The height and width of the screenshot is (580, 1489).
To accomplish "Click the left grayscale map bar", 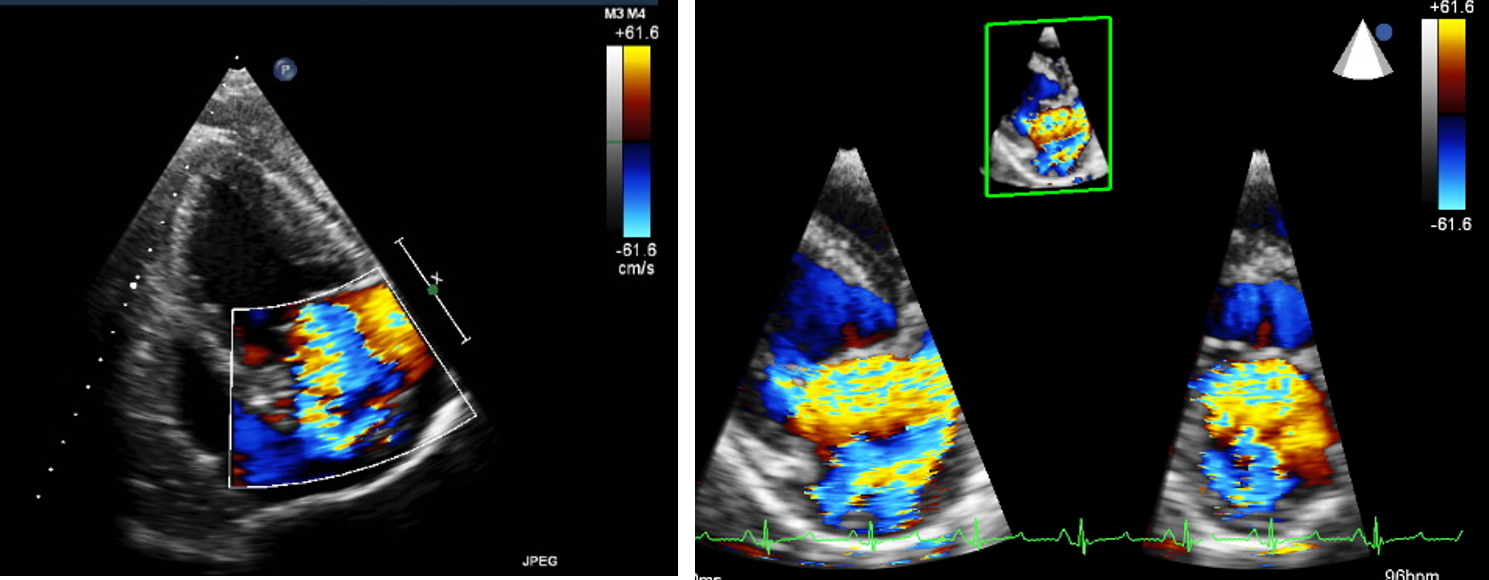I will point(613,141).
